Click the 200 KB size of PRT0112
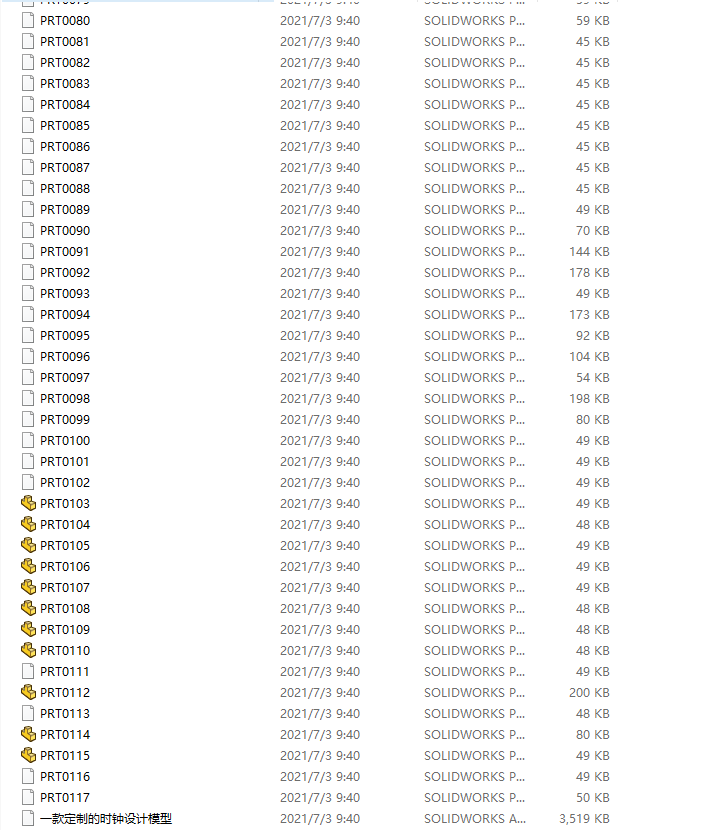This screenshot has height=836, width=722. (589, 693)
